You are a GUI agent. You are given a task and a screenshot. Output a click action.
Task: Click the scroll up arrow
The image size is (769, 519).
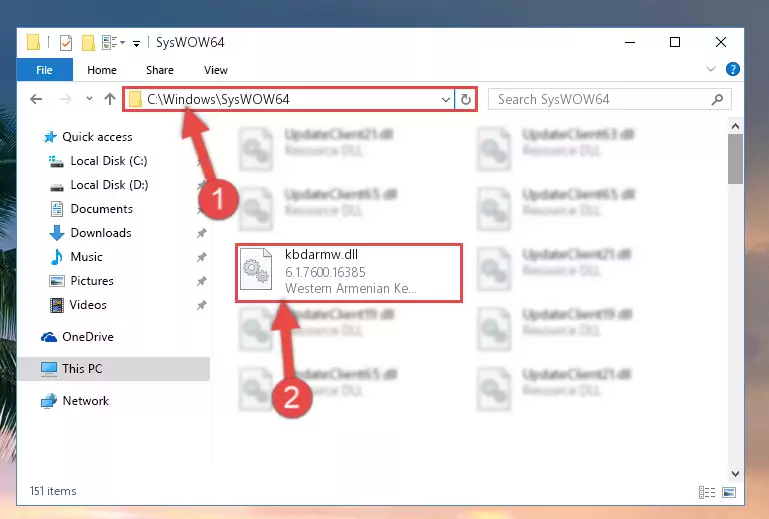tap(735, 127)
